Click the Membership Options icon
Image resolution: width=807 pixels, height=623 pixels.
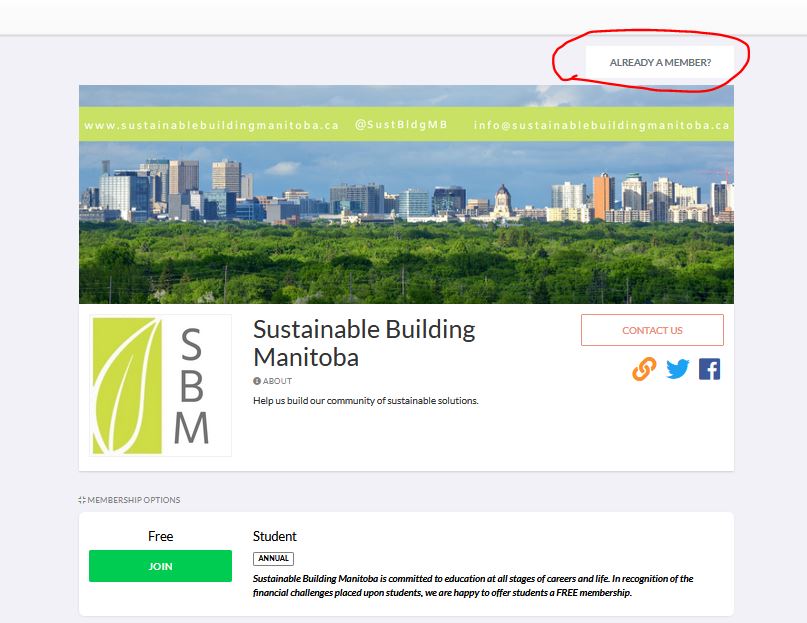(82, 500)
